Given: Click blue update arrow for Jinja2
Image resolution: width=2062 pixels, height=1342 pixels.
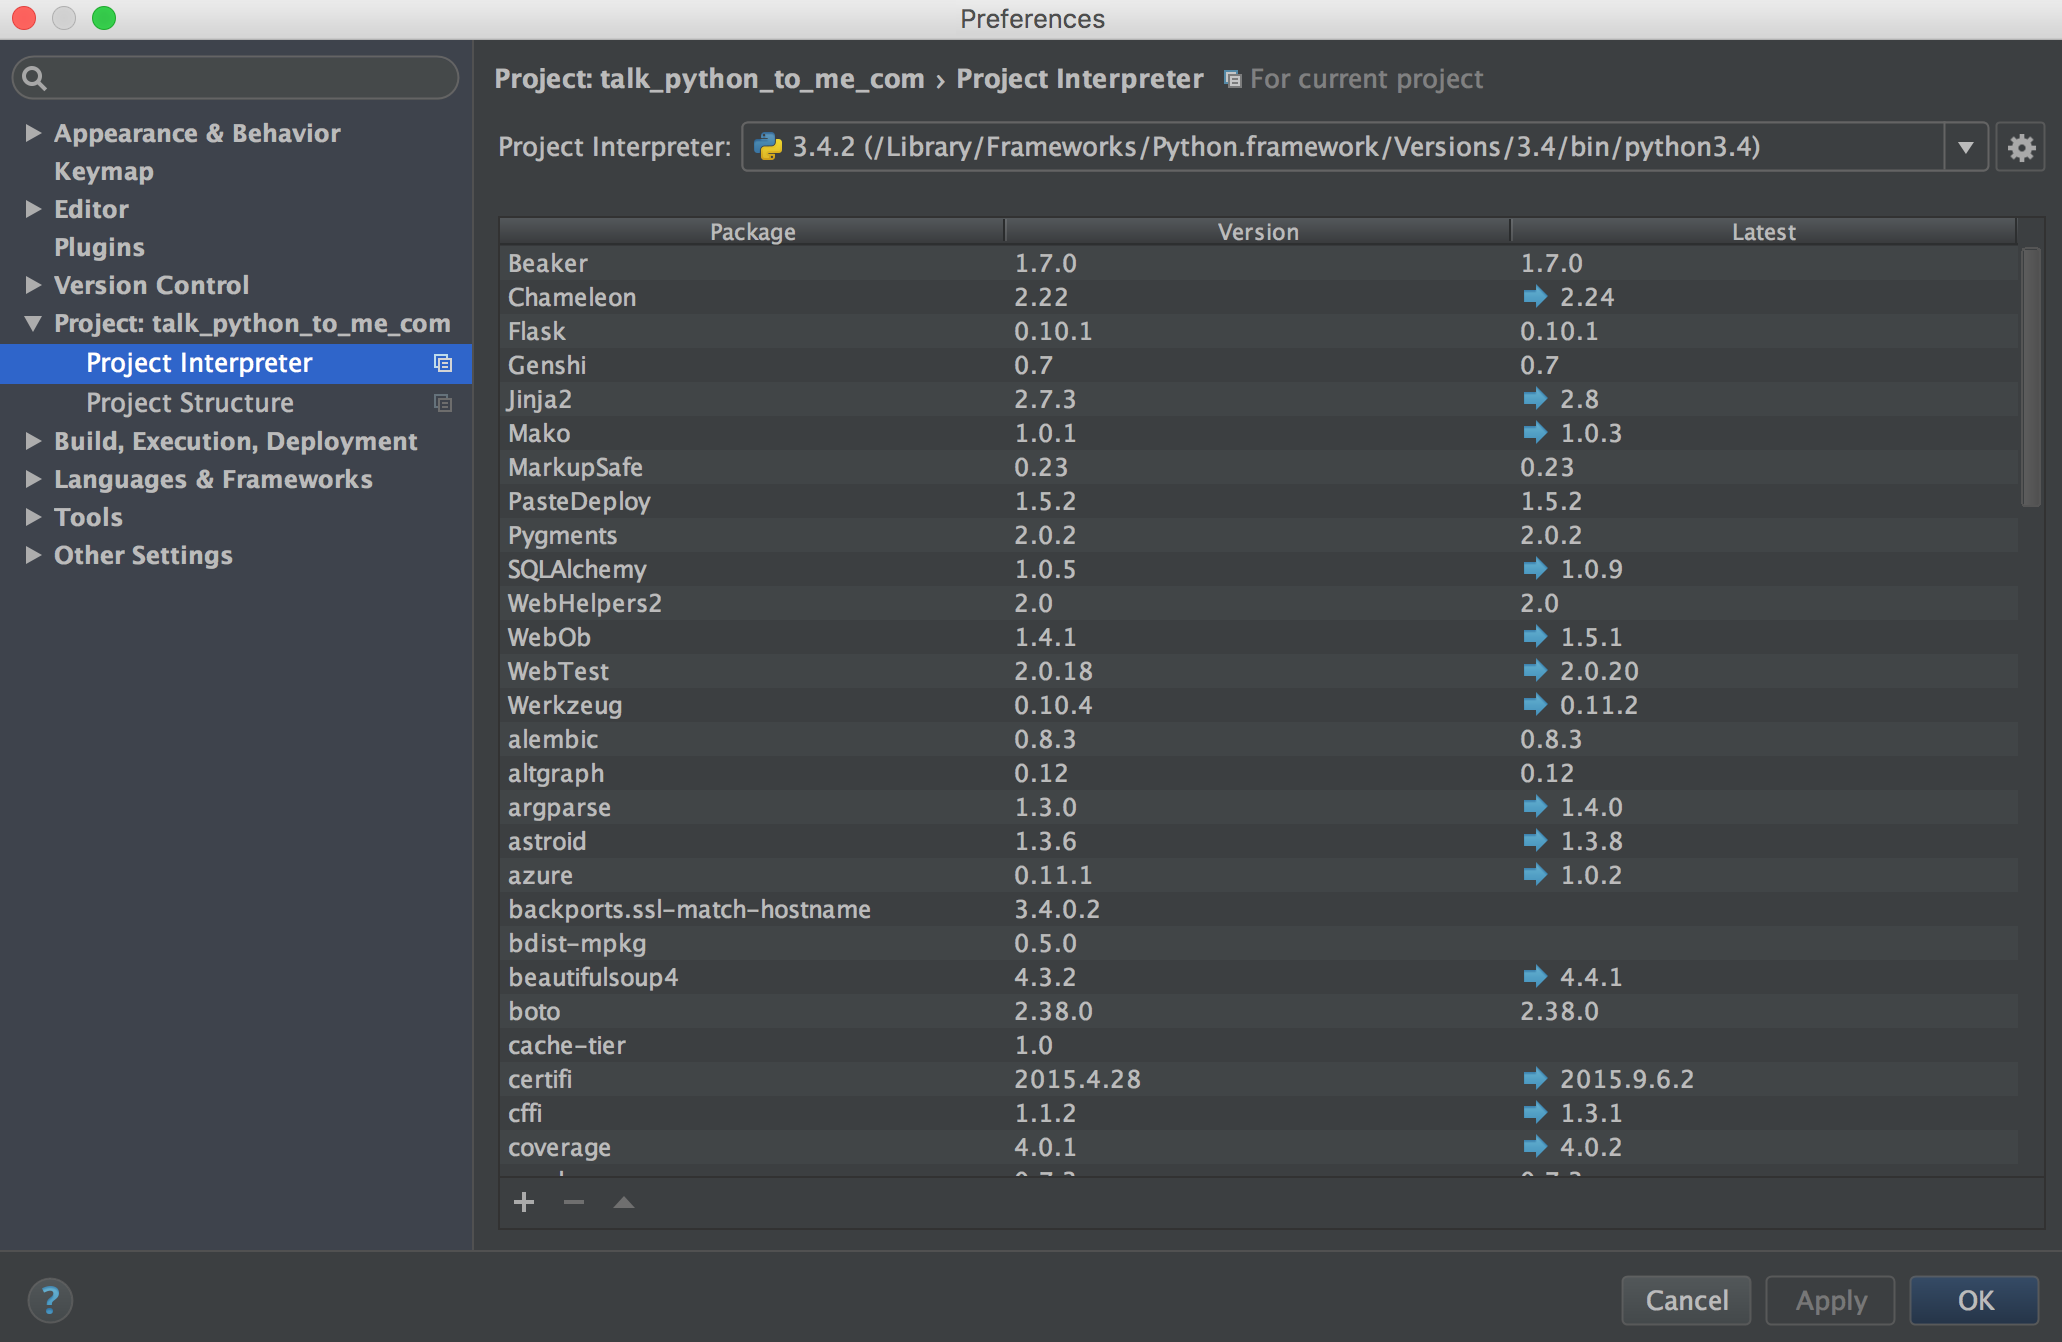Looking at the screenshot, I should point(1534,399).
